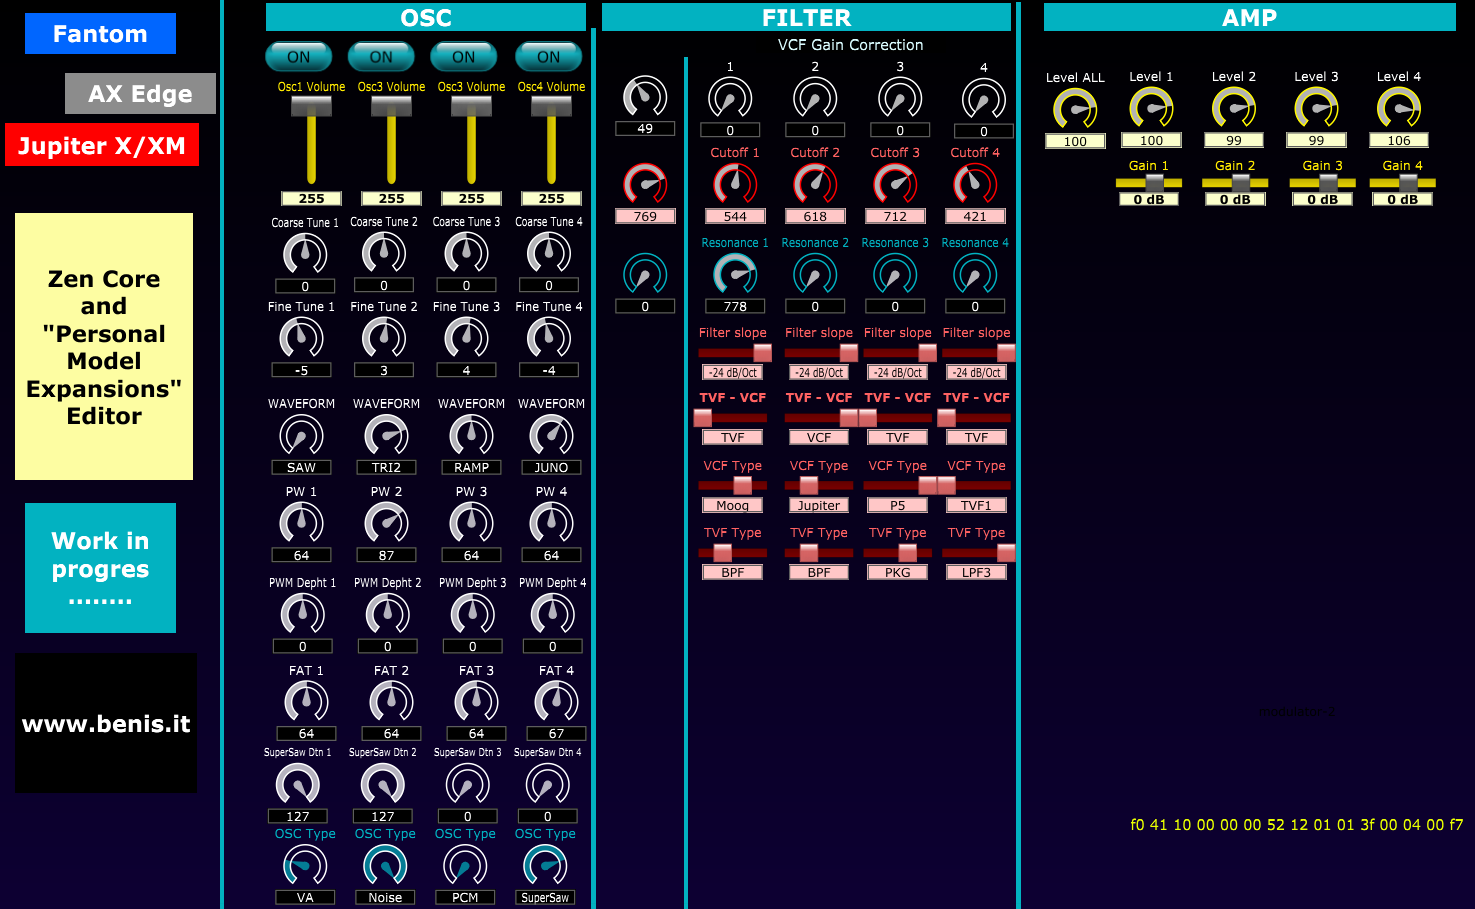Select the Jupiter X/XM tab
Screen dimensions: 1475x909
click(x=102, y=145)
